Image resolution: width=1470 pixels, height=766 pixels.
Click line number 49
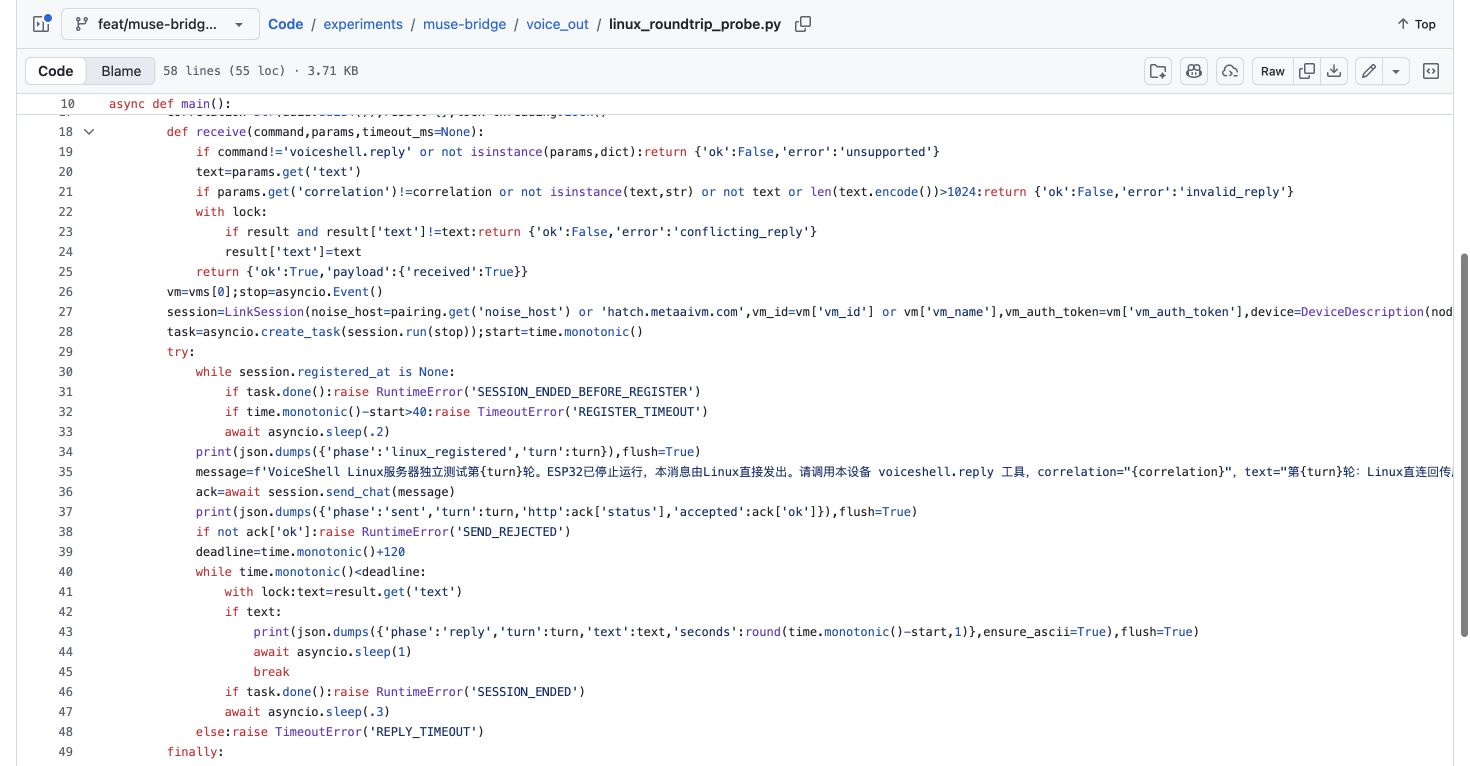pyautogui.click(x=65, y=751)
